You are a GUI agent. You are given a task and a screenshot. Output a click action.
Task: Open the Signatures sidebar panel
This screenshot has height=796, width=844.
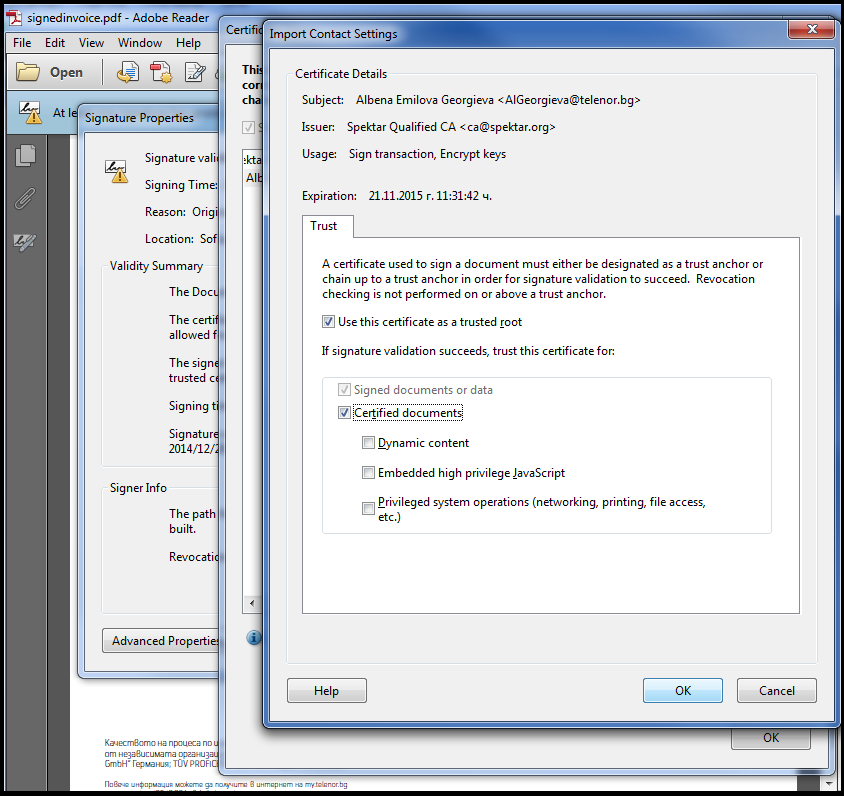point(25,242)
